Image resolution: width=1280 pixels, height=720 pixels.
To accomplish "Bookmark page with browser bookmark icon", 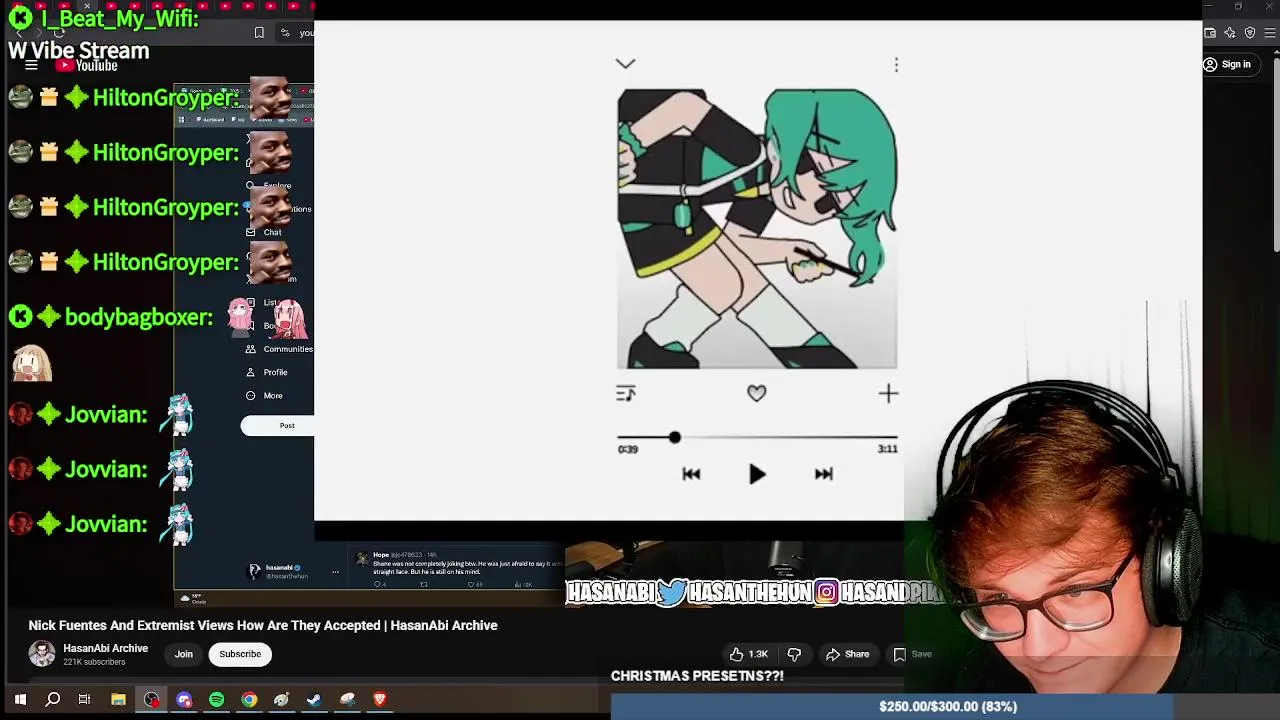I will coord(259,33).
